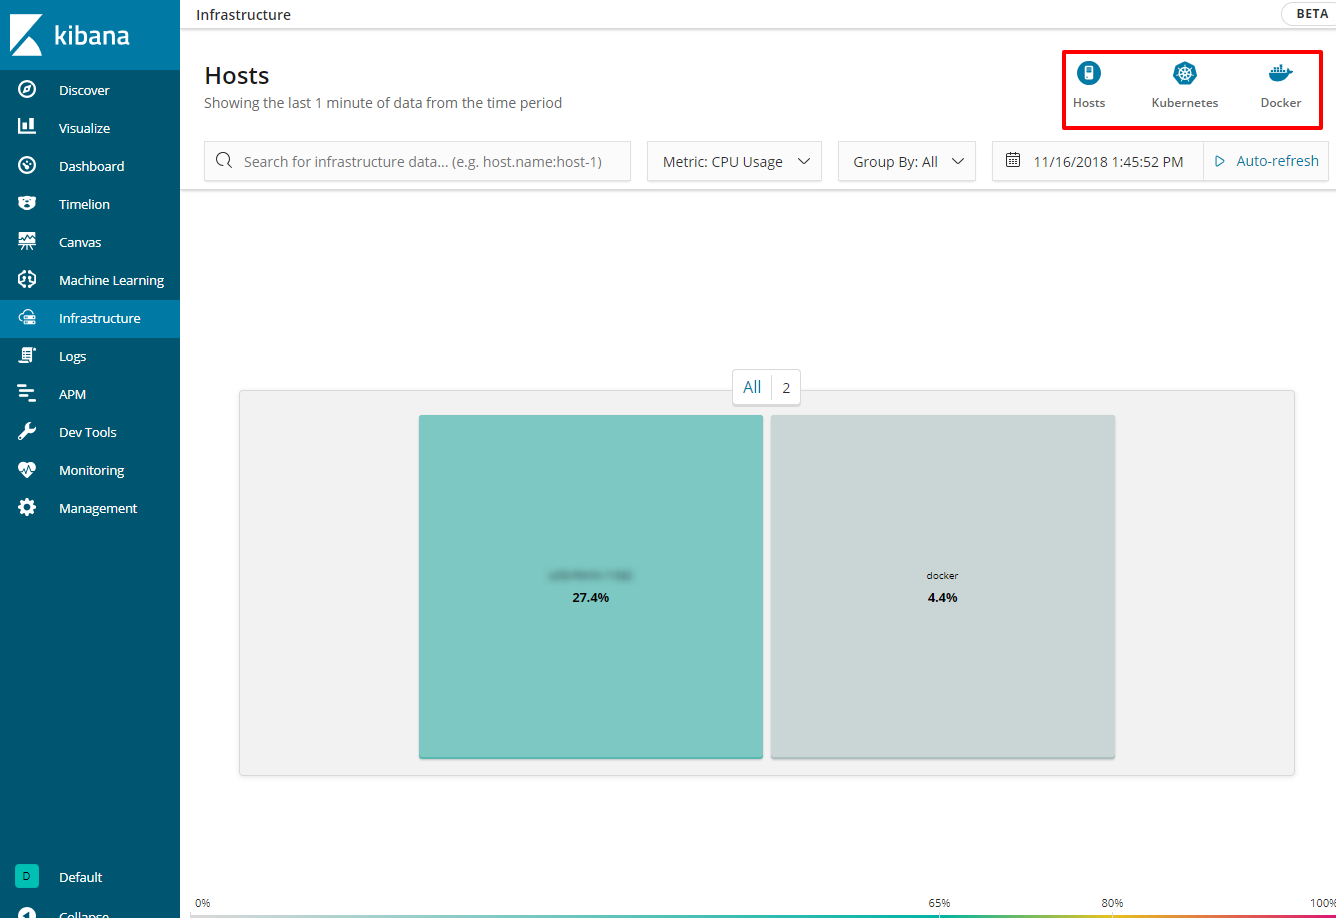Click the calendar icon by date
This screenshot has height=918, width=1336.
[x=1013, y=160]
